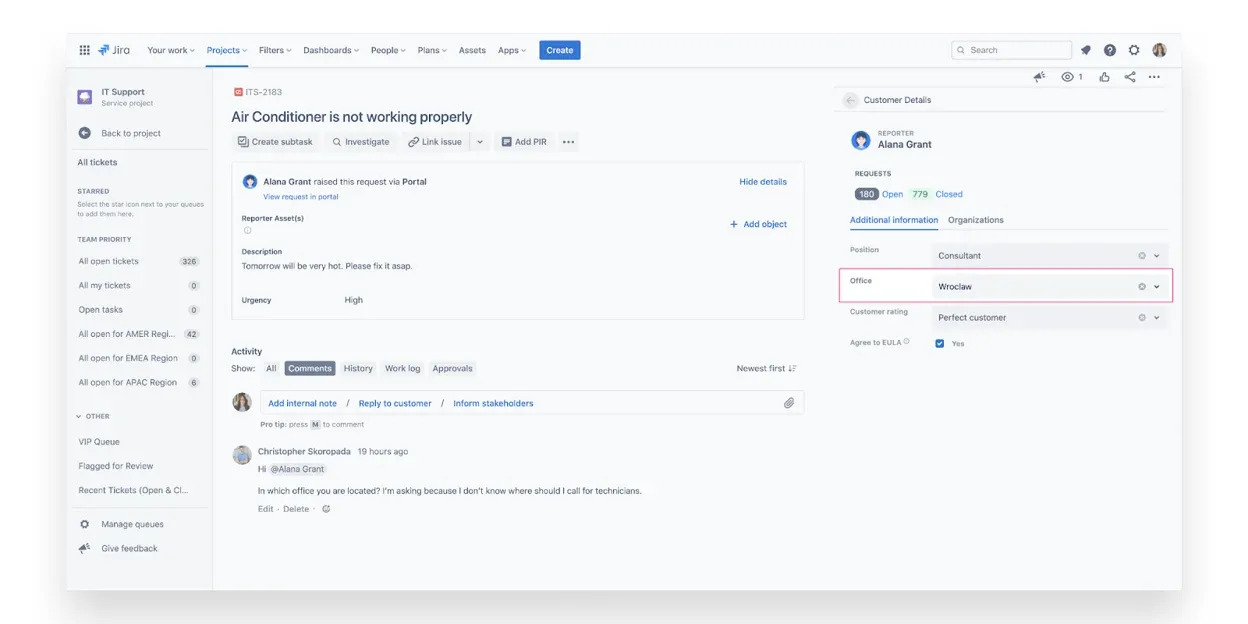Click the thumbs up vote icon

tap(1105, 77)
